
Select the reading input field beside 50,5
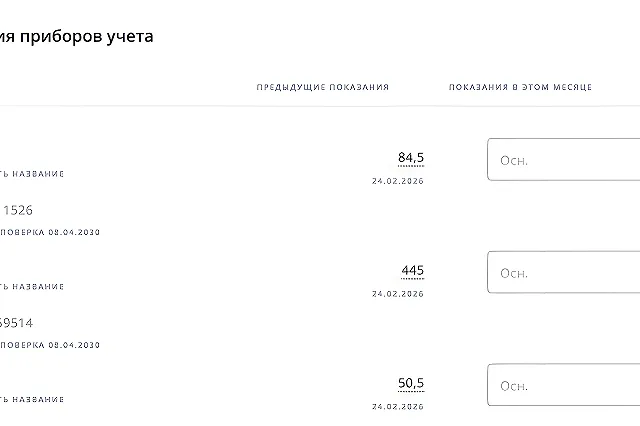565,385
